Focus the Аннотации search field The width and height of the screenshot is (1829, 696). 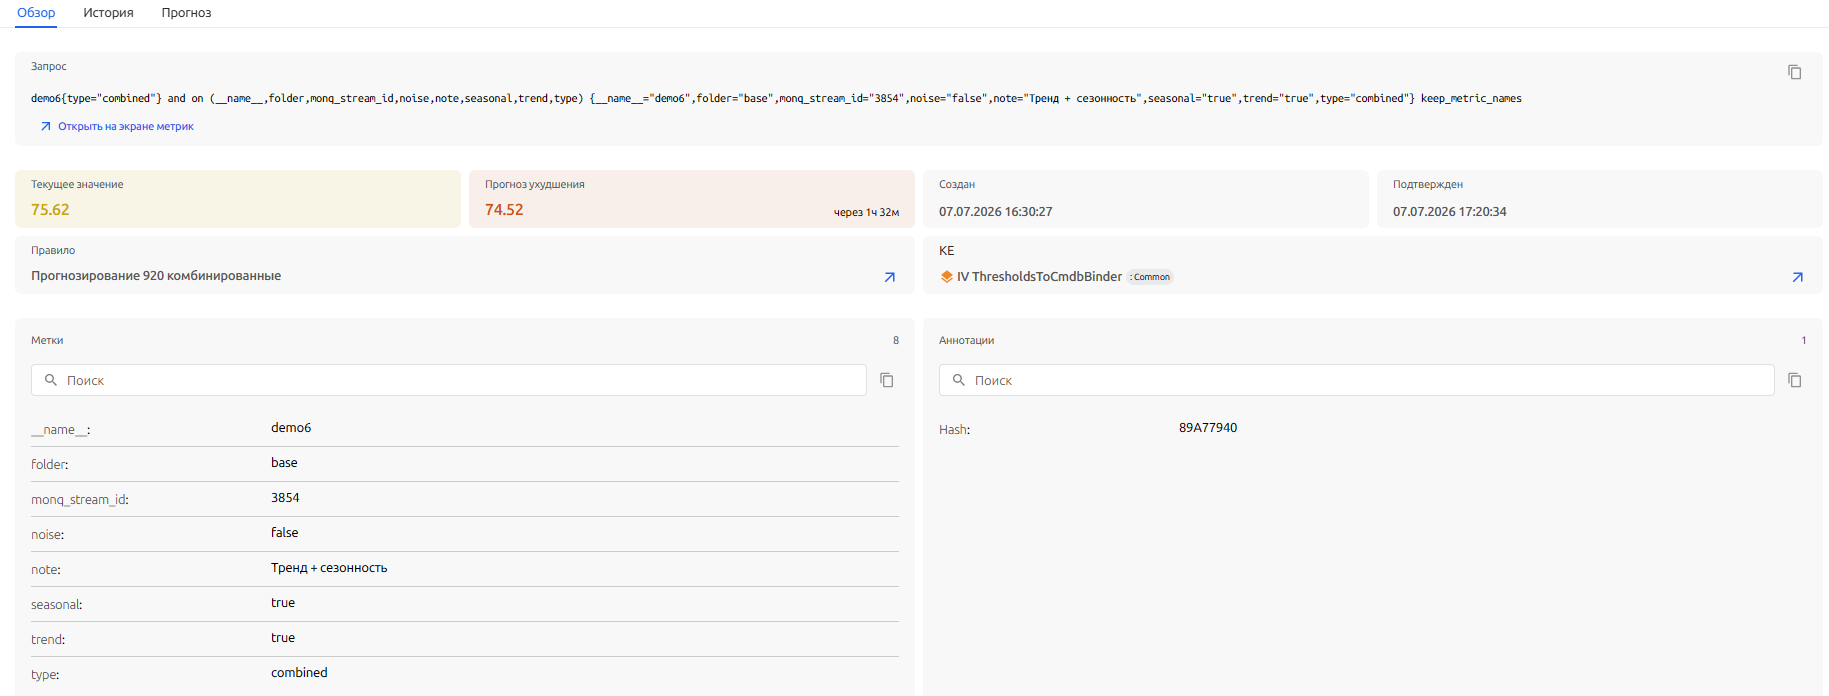pos(1357,380)
